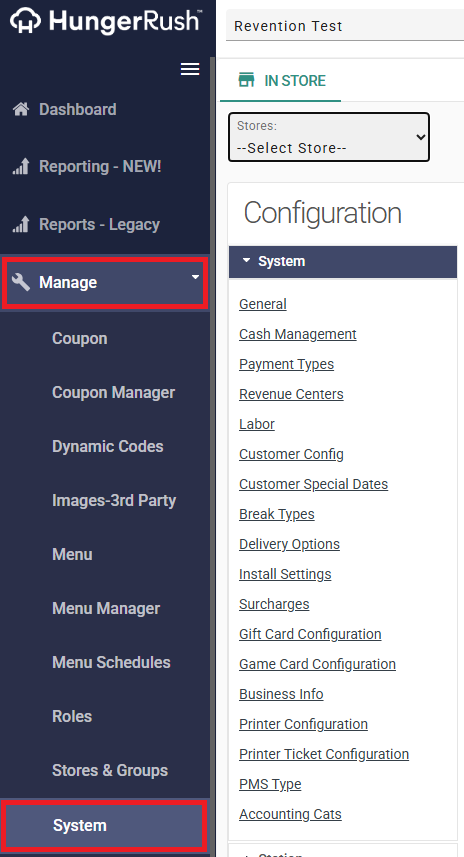The image size is (464, 857).
Task: Select Menu Manager under Manage
Action: tap(106, 608)
